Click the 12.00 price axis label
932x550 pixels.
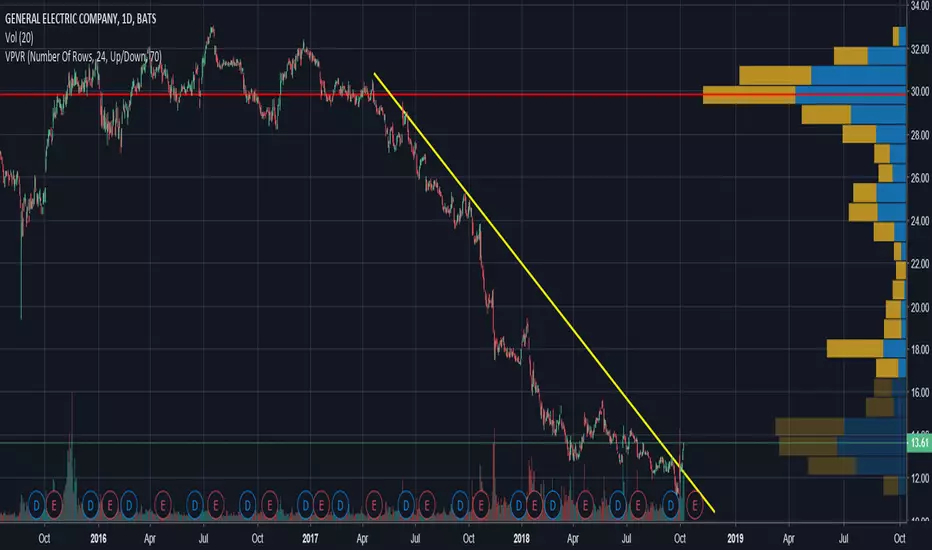[x=920, y=478]
